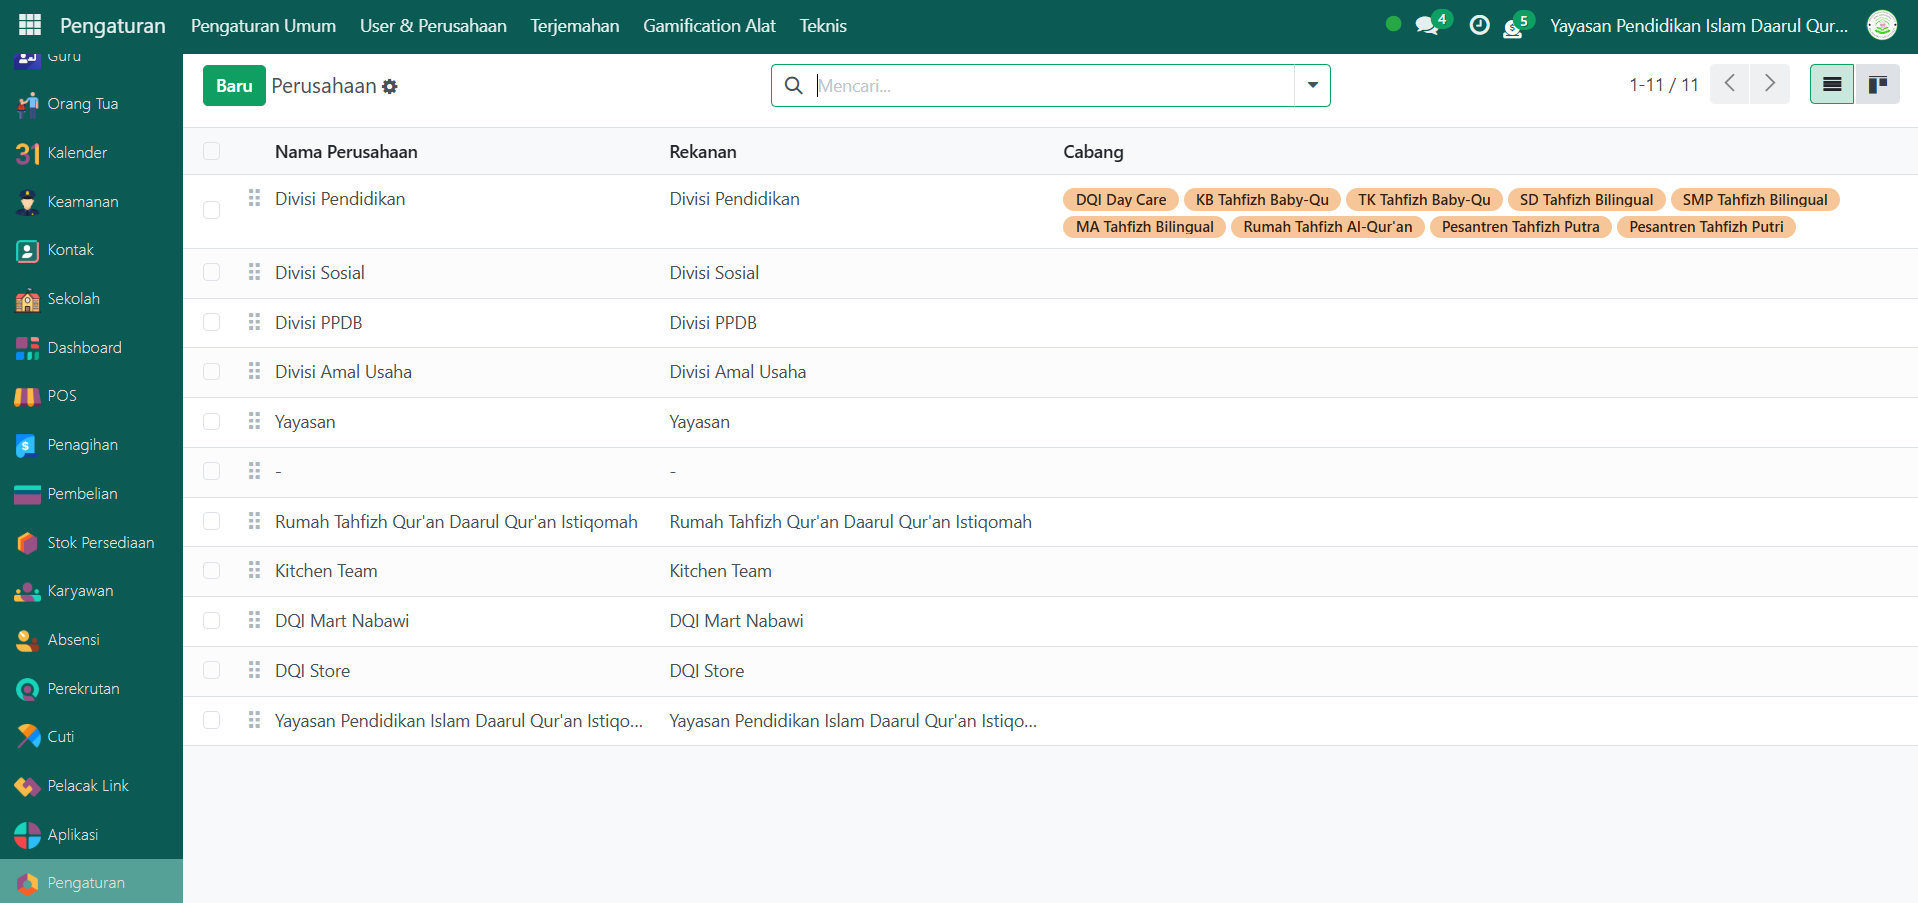Open the User & Perusahaan menu

[x=433, y=26]
